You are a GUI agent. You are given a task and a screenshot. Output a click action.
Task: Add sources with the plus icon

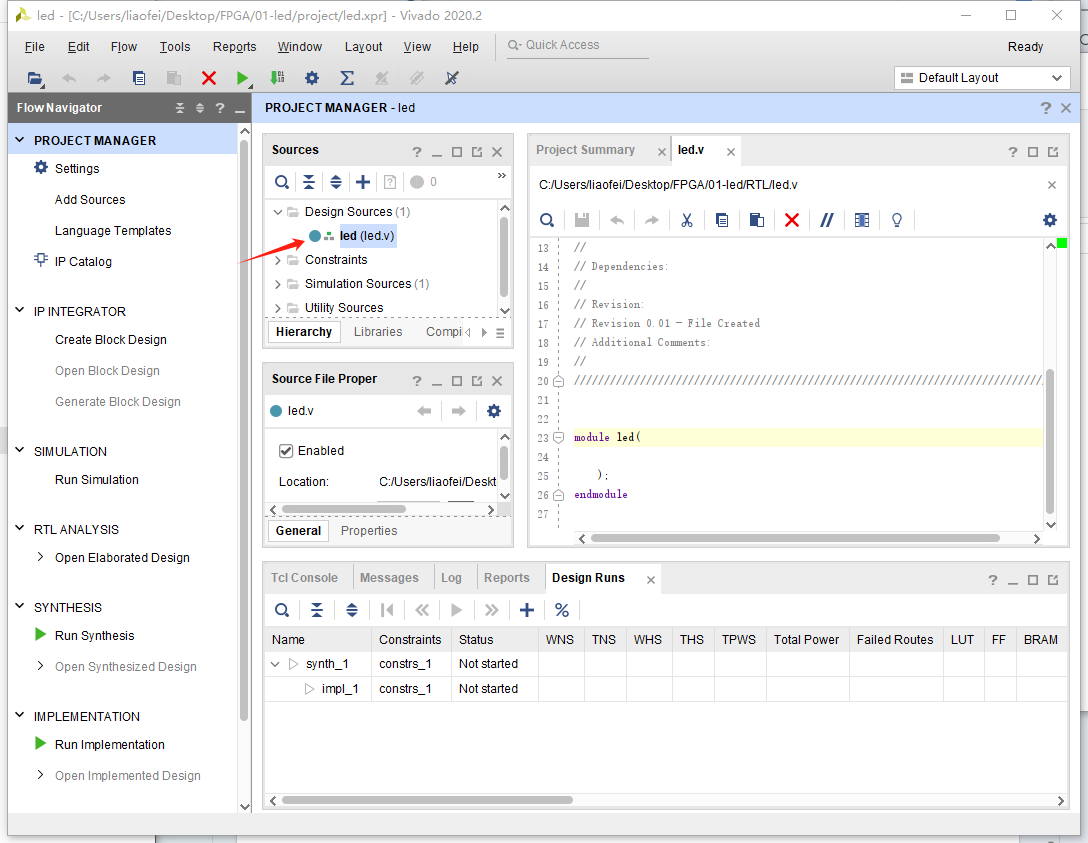point(363,182)
